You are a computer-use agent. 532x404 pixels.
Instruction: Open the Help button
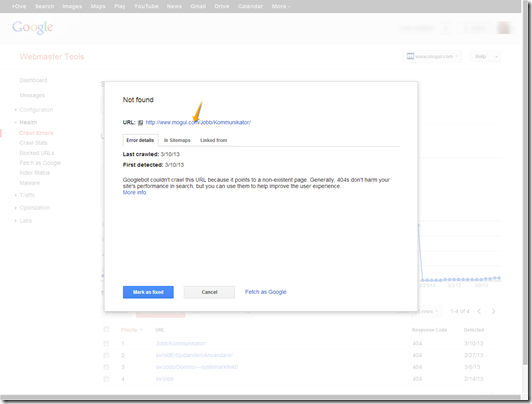click(480, 56)
